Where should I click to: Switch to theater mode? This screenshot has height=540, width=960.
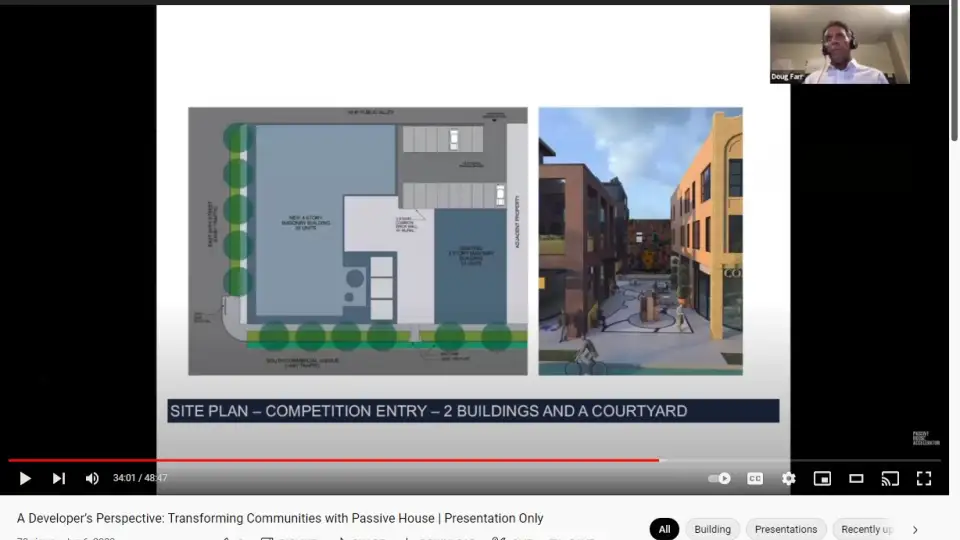tap(856, 478)
